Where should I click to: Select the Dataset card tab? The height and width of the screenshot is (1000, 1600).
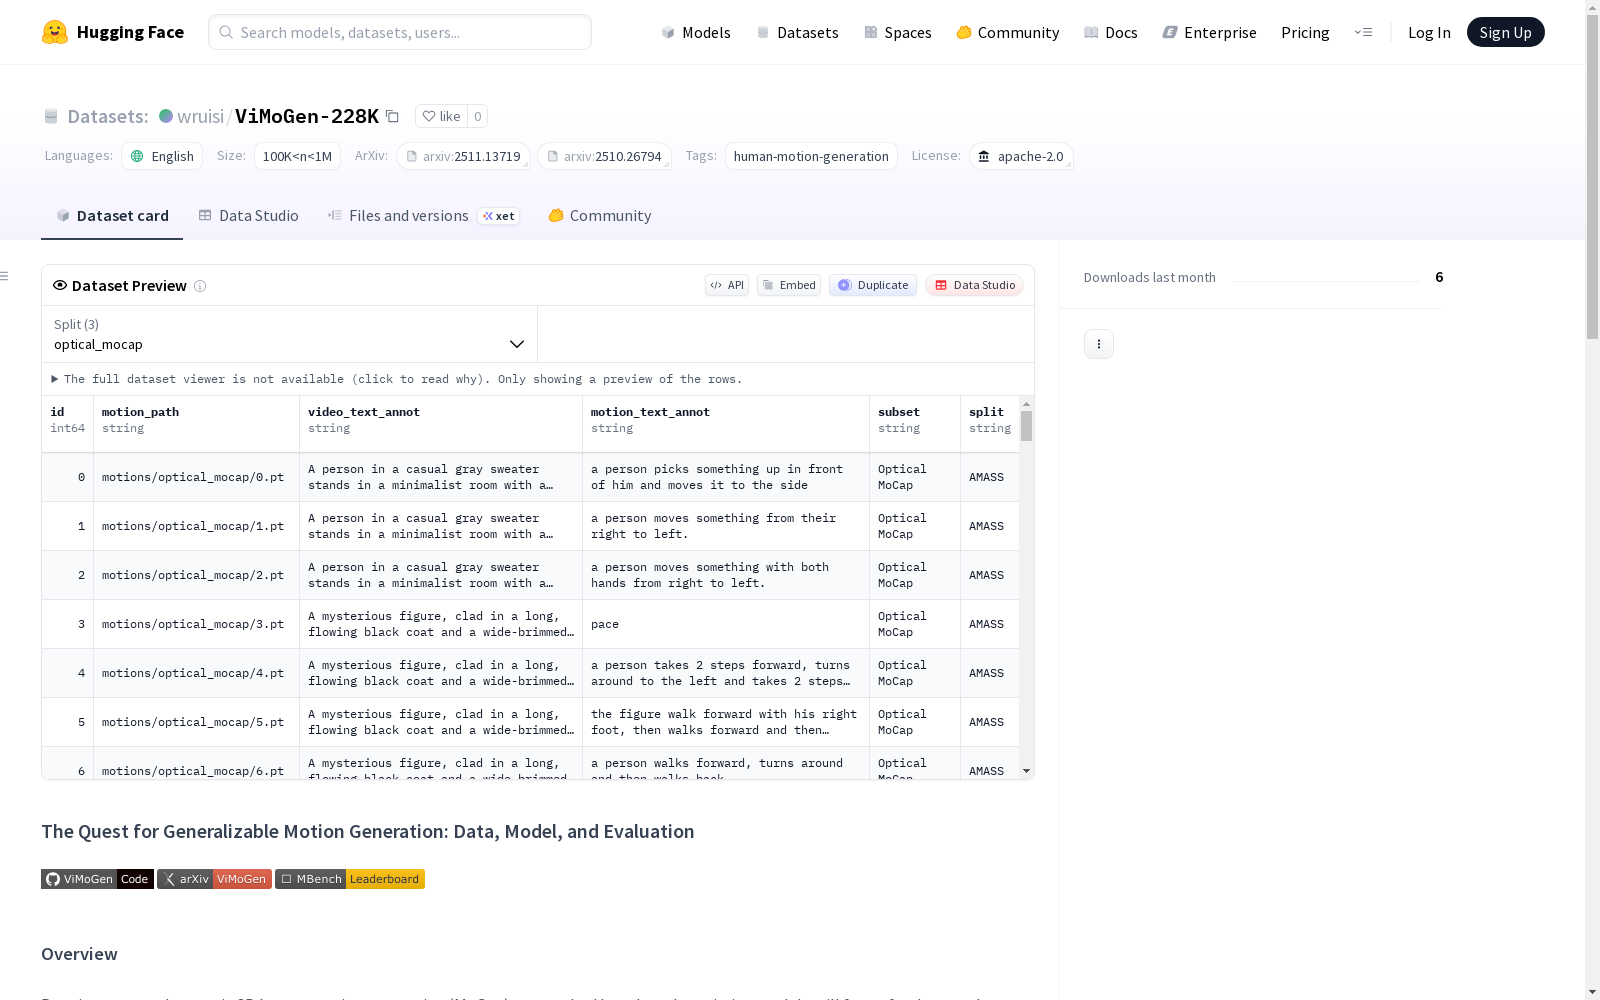click(x=112, y=216)
